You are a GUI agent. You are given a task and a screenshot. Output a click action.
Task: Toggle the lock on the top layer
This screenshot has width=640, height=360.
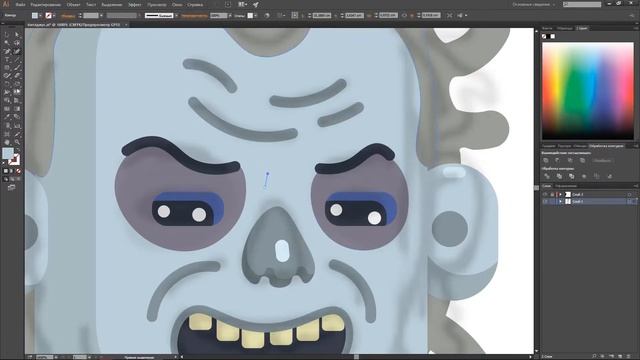[x=552, y=195]
